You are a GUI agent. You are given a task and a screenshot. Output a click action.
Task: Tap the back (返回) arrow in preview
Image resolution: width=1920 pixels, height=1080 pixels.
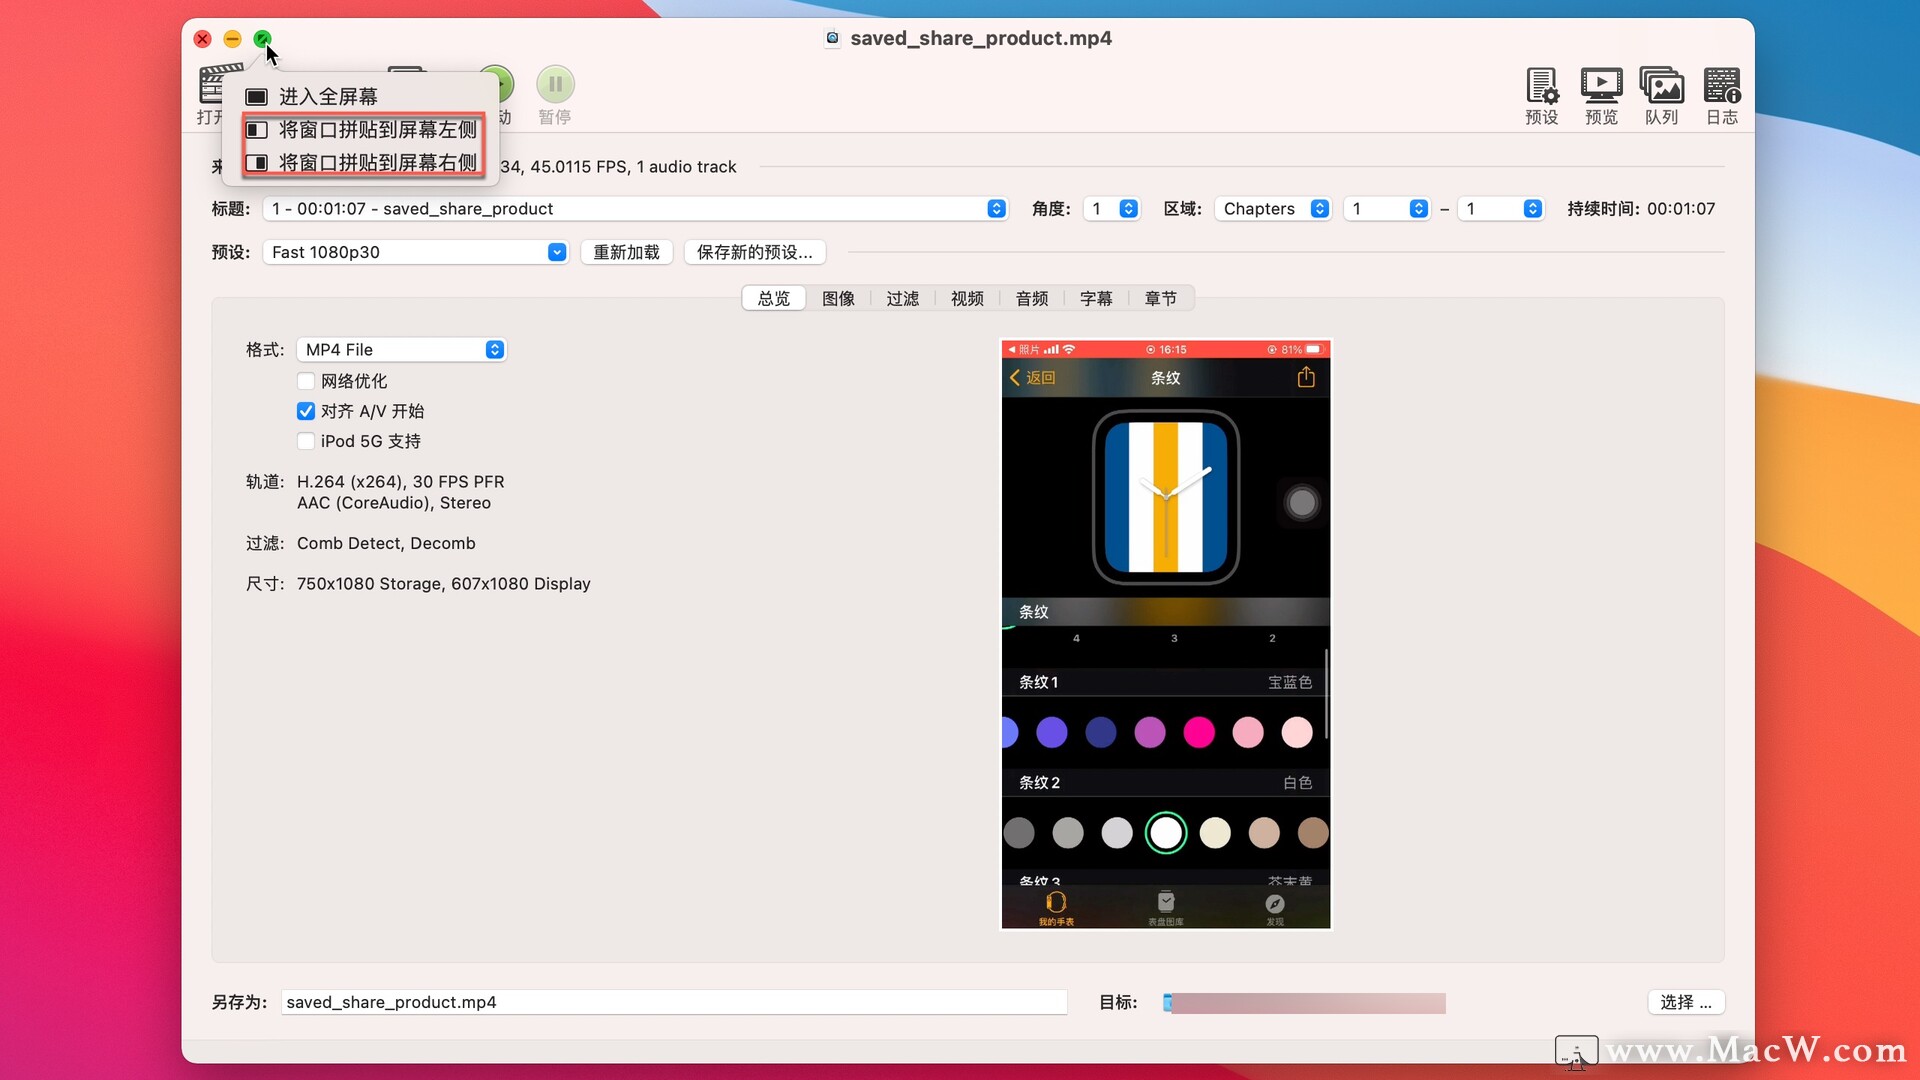tap(1015, 377)
